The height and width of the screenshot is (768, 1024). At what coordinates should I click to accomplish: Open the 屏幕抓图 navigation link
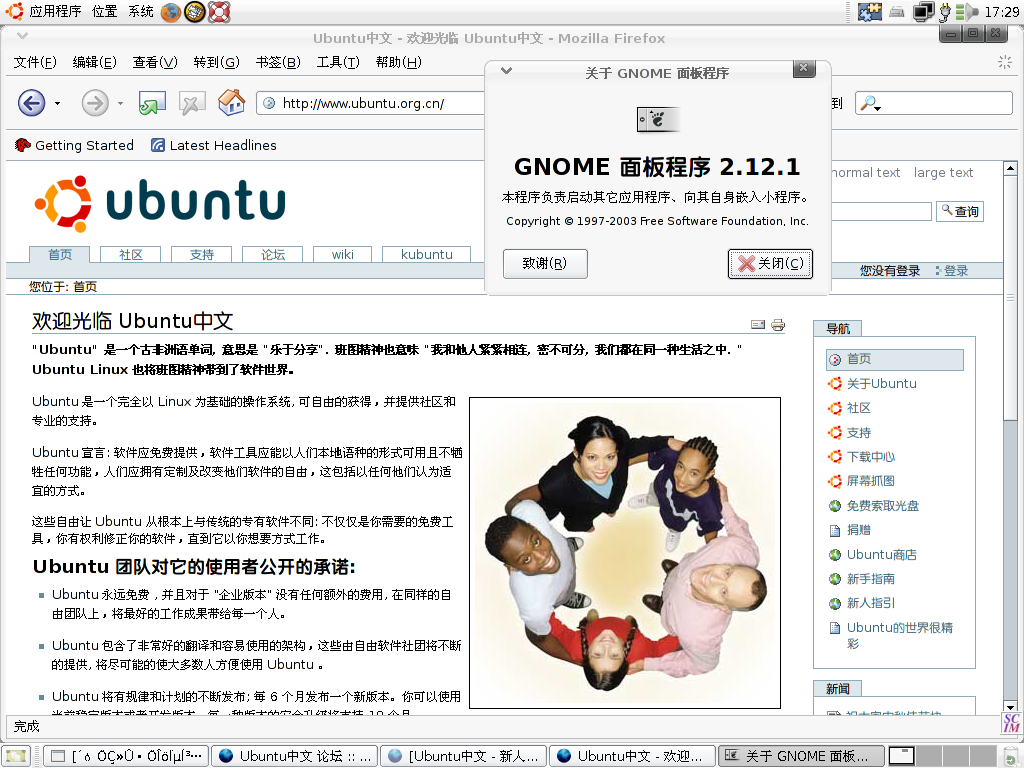(x=871, y=481)
